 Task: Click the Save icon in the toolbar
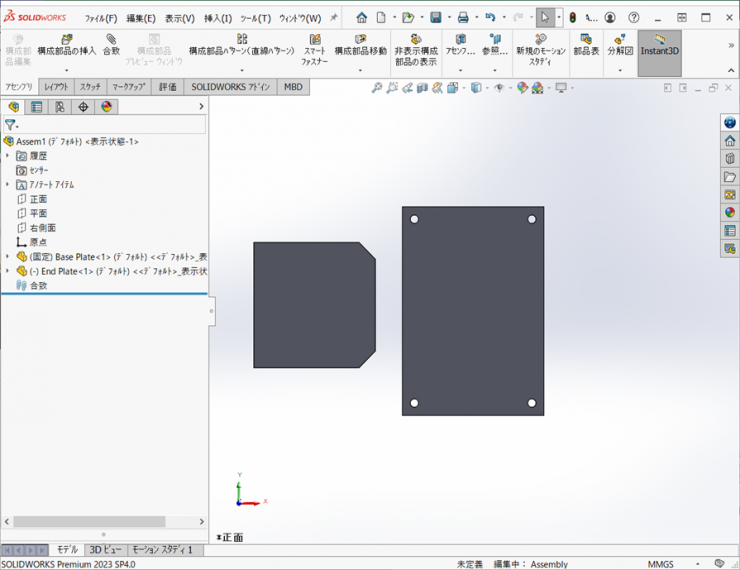pyautogui.click(x=436, y=18)
